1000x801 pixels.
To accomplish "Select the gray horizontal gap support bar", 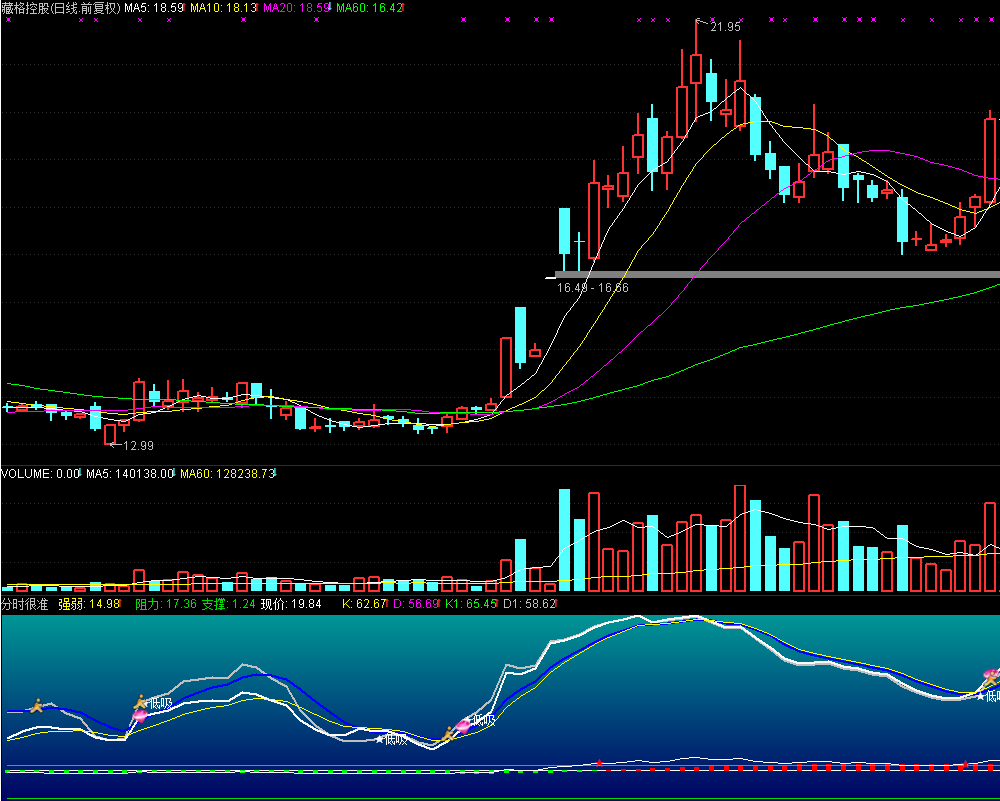I will [777, 275].
